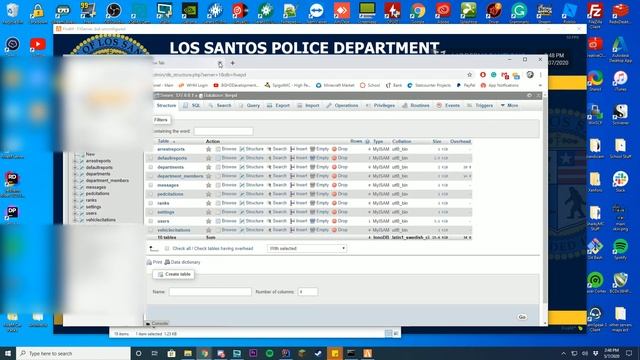The width and height of the screenshot is (640, 360).
Task: Click Print icon below table list
Action: [x=149, y=262]
